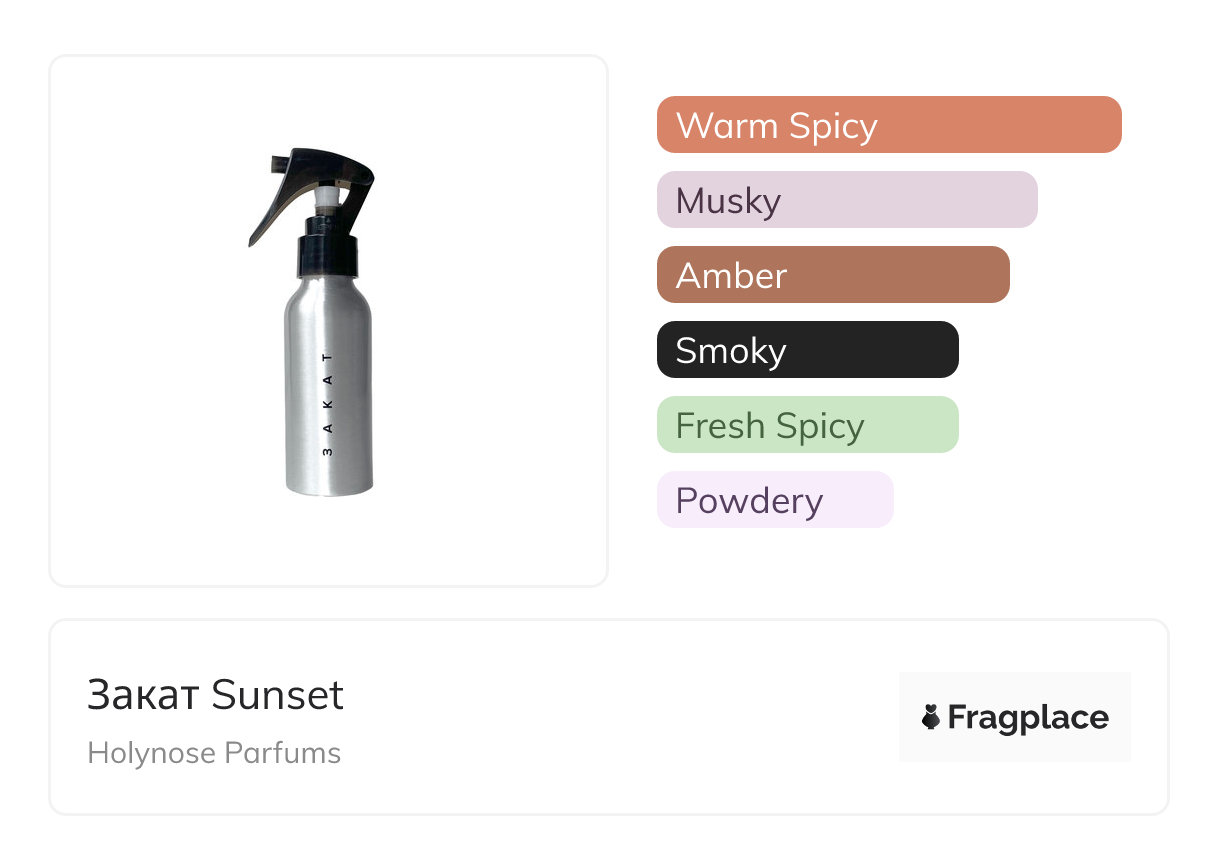
Task: Open the Holynose Parfums brand link
Action: (214, 753)
